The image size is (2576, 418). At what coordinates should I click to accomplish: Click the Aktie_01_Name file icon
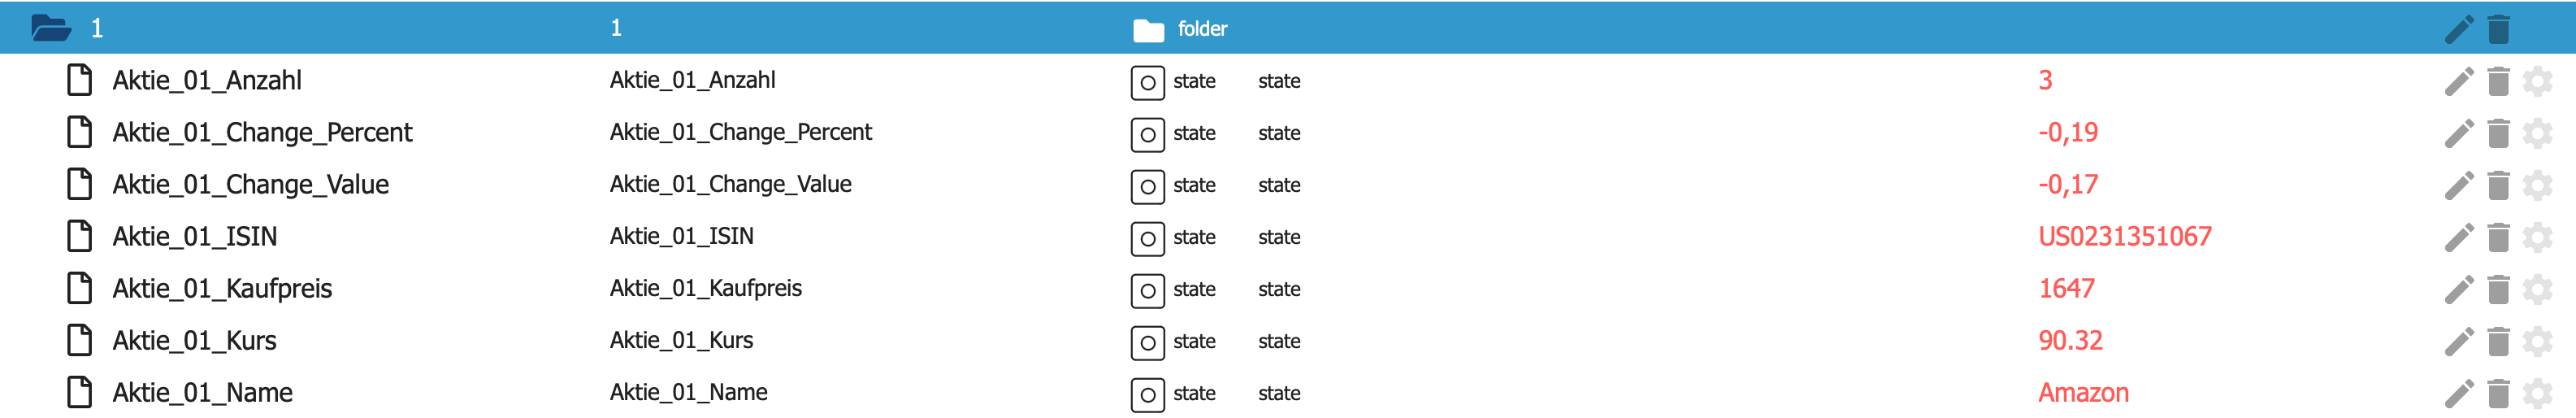coord(79,392)
